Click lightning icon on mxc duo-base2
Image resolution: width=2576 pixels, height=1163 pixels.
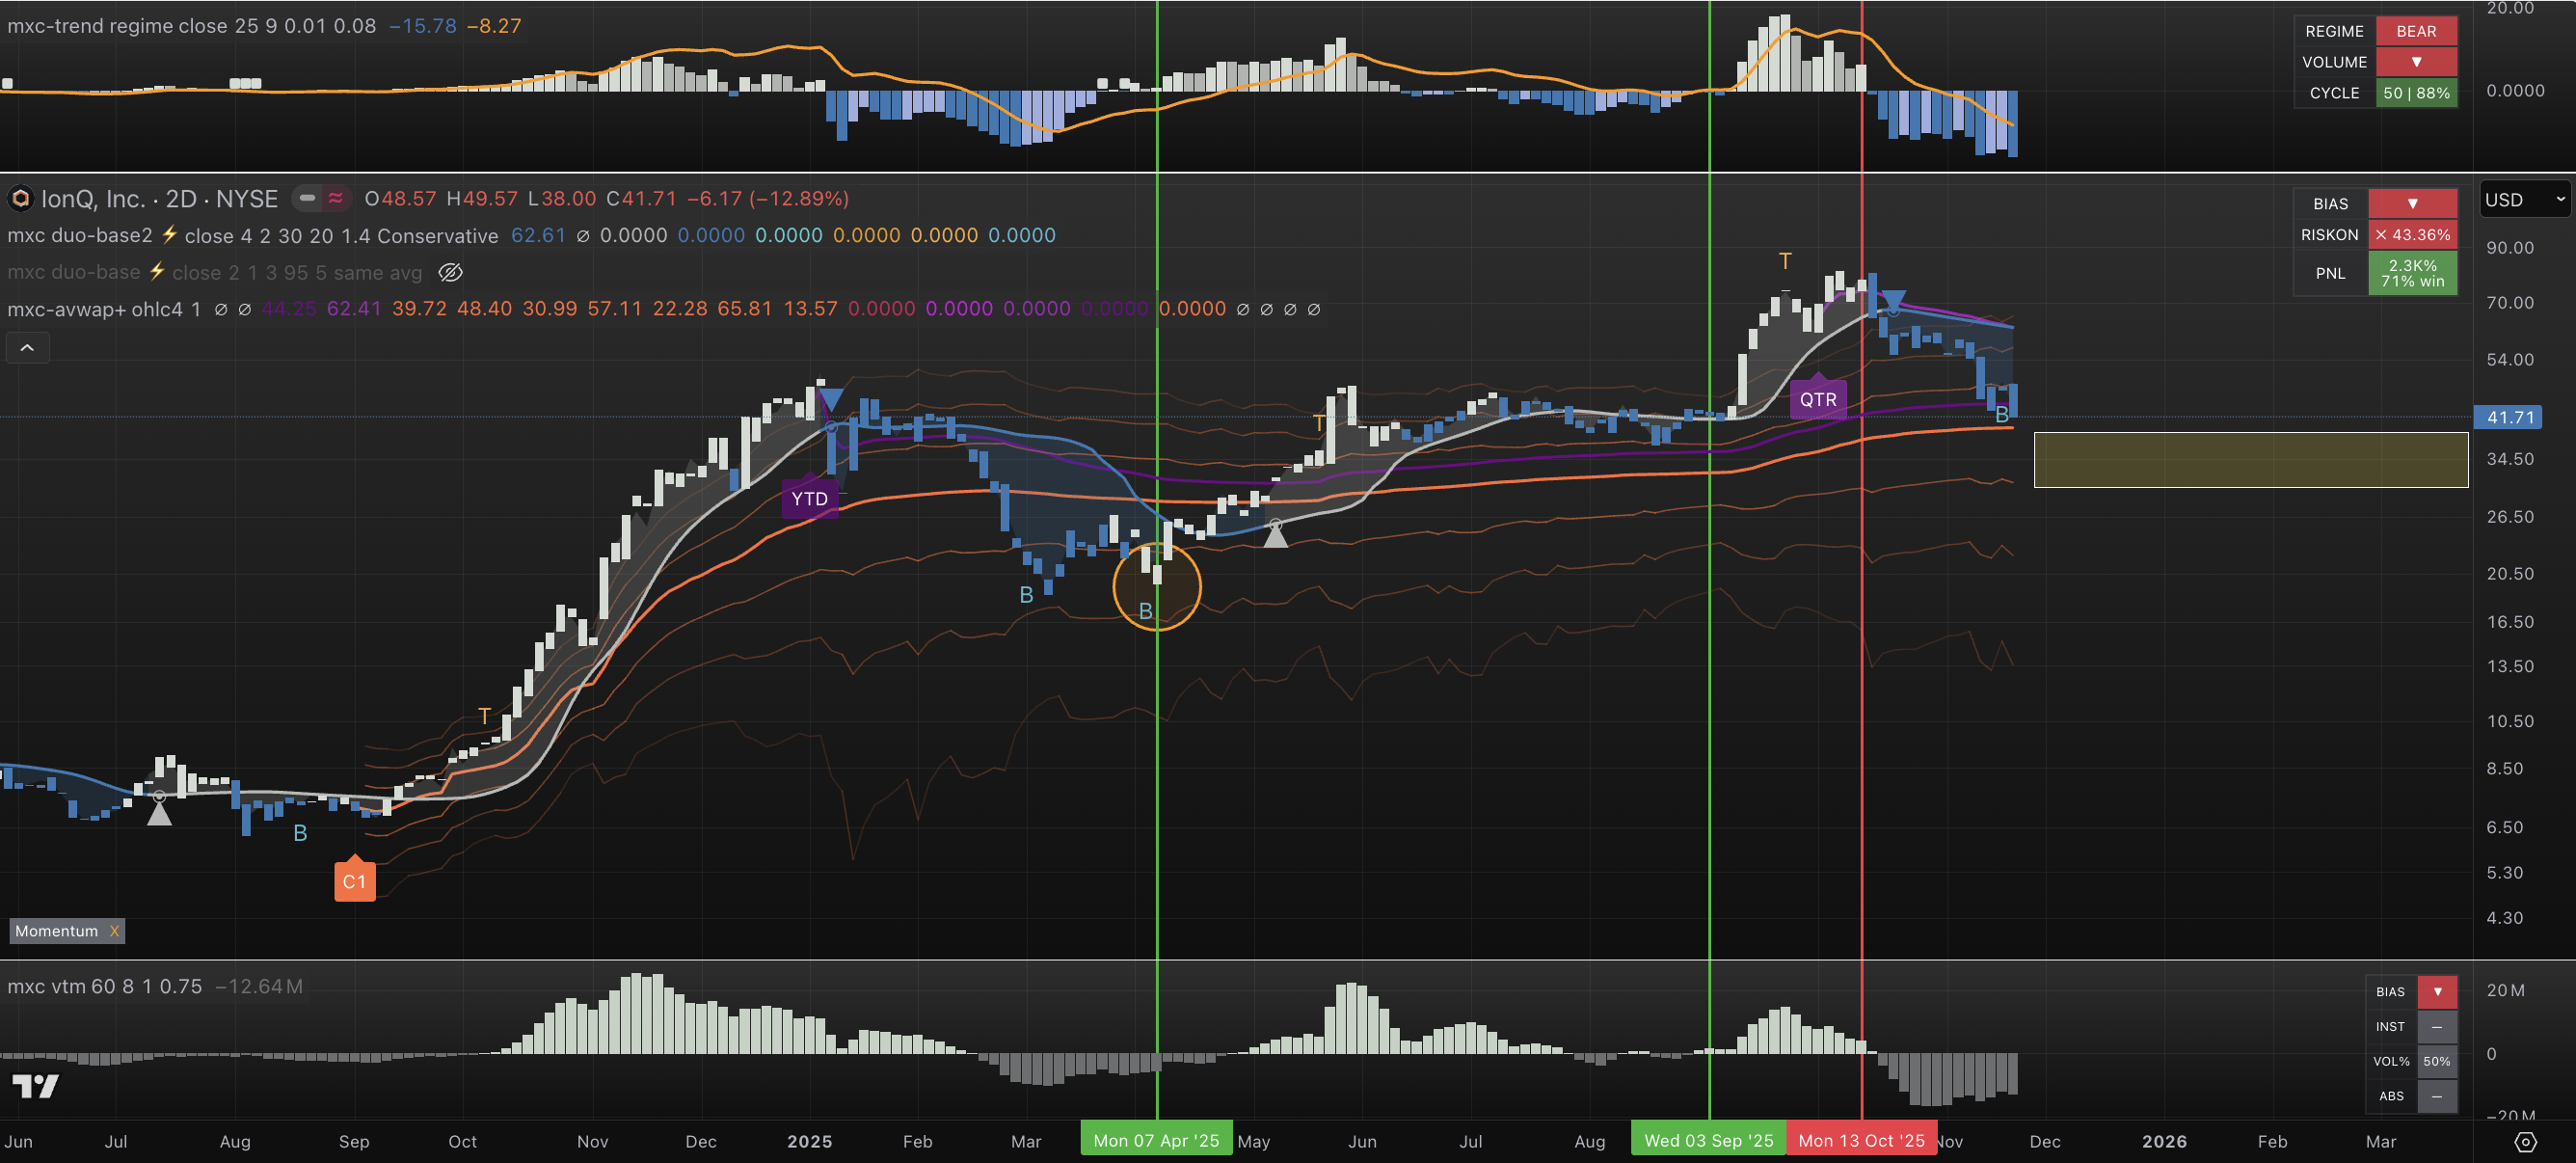click(169, 235)
